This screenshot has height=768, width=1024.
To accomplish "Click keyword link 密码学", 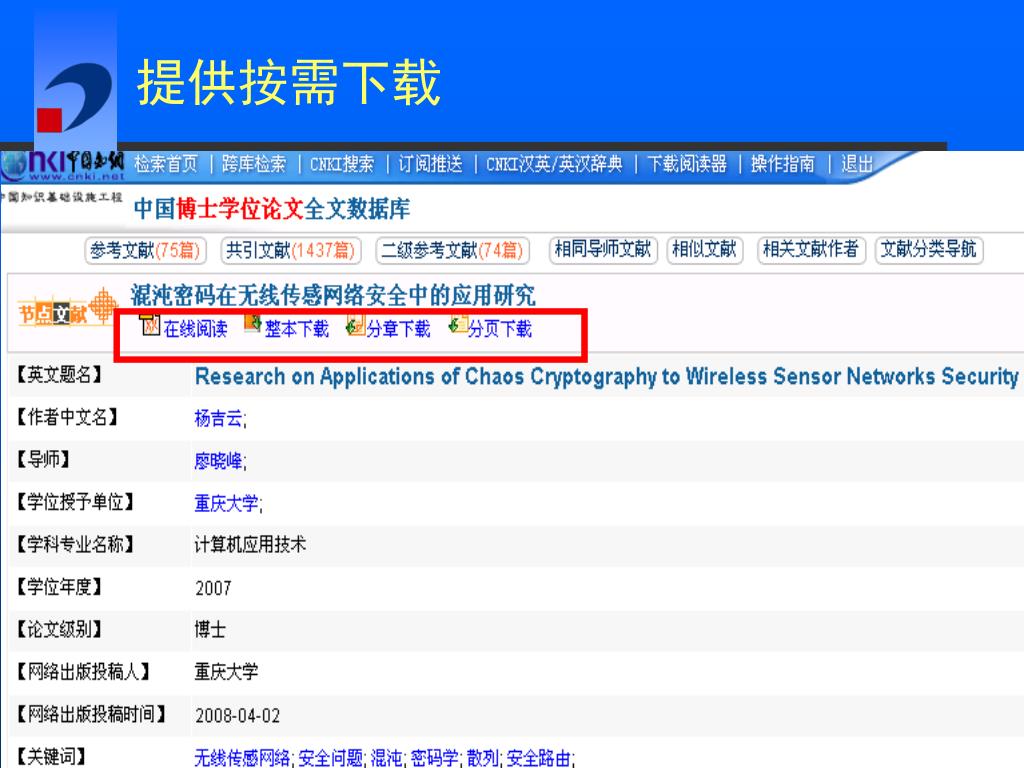I will pos(434,758).
